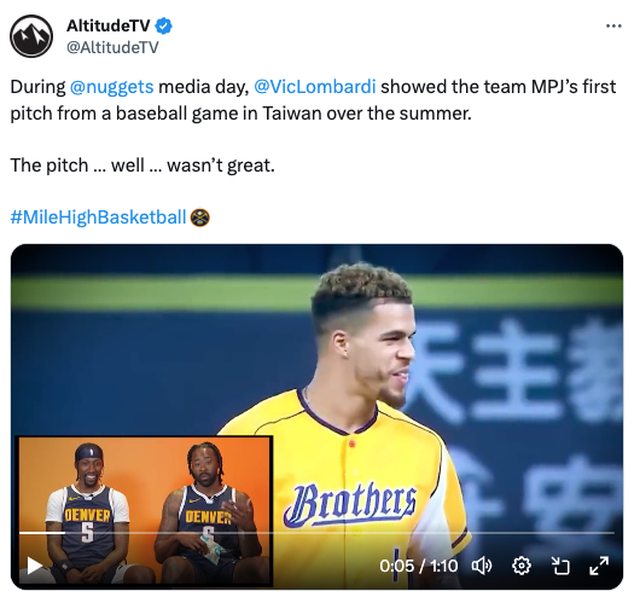Open the @nuggets mention link

click(111, 87)
